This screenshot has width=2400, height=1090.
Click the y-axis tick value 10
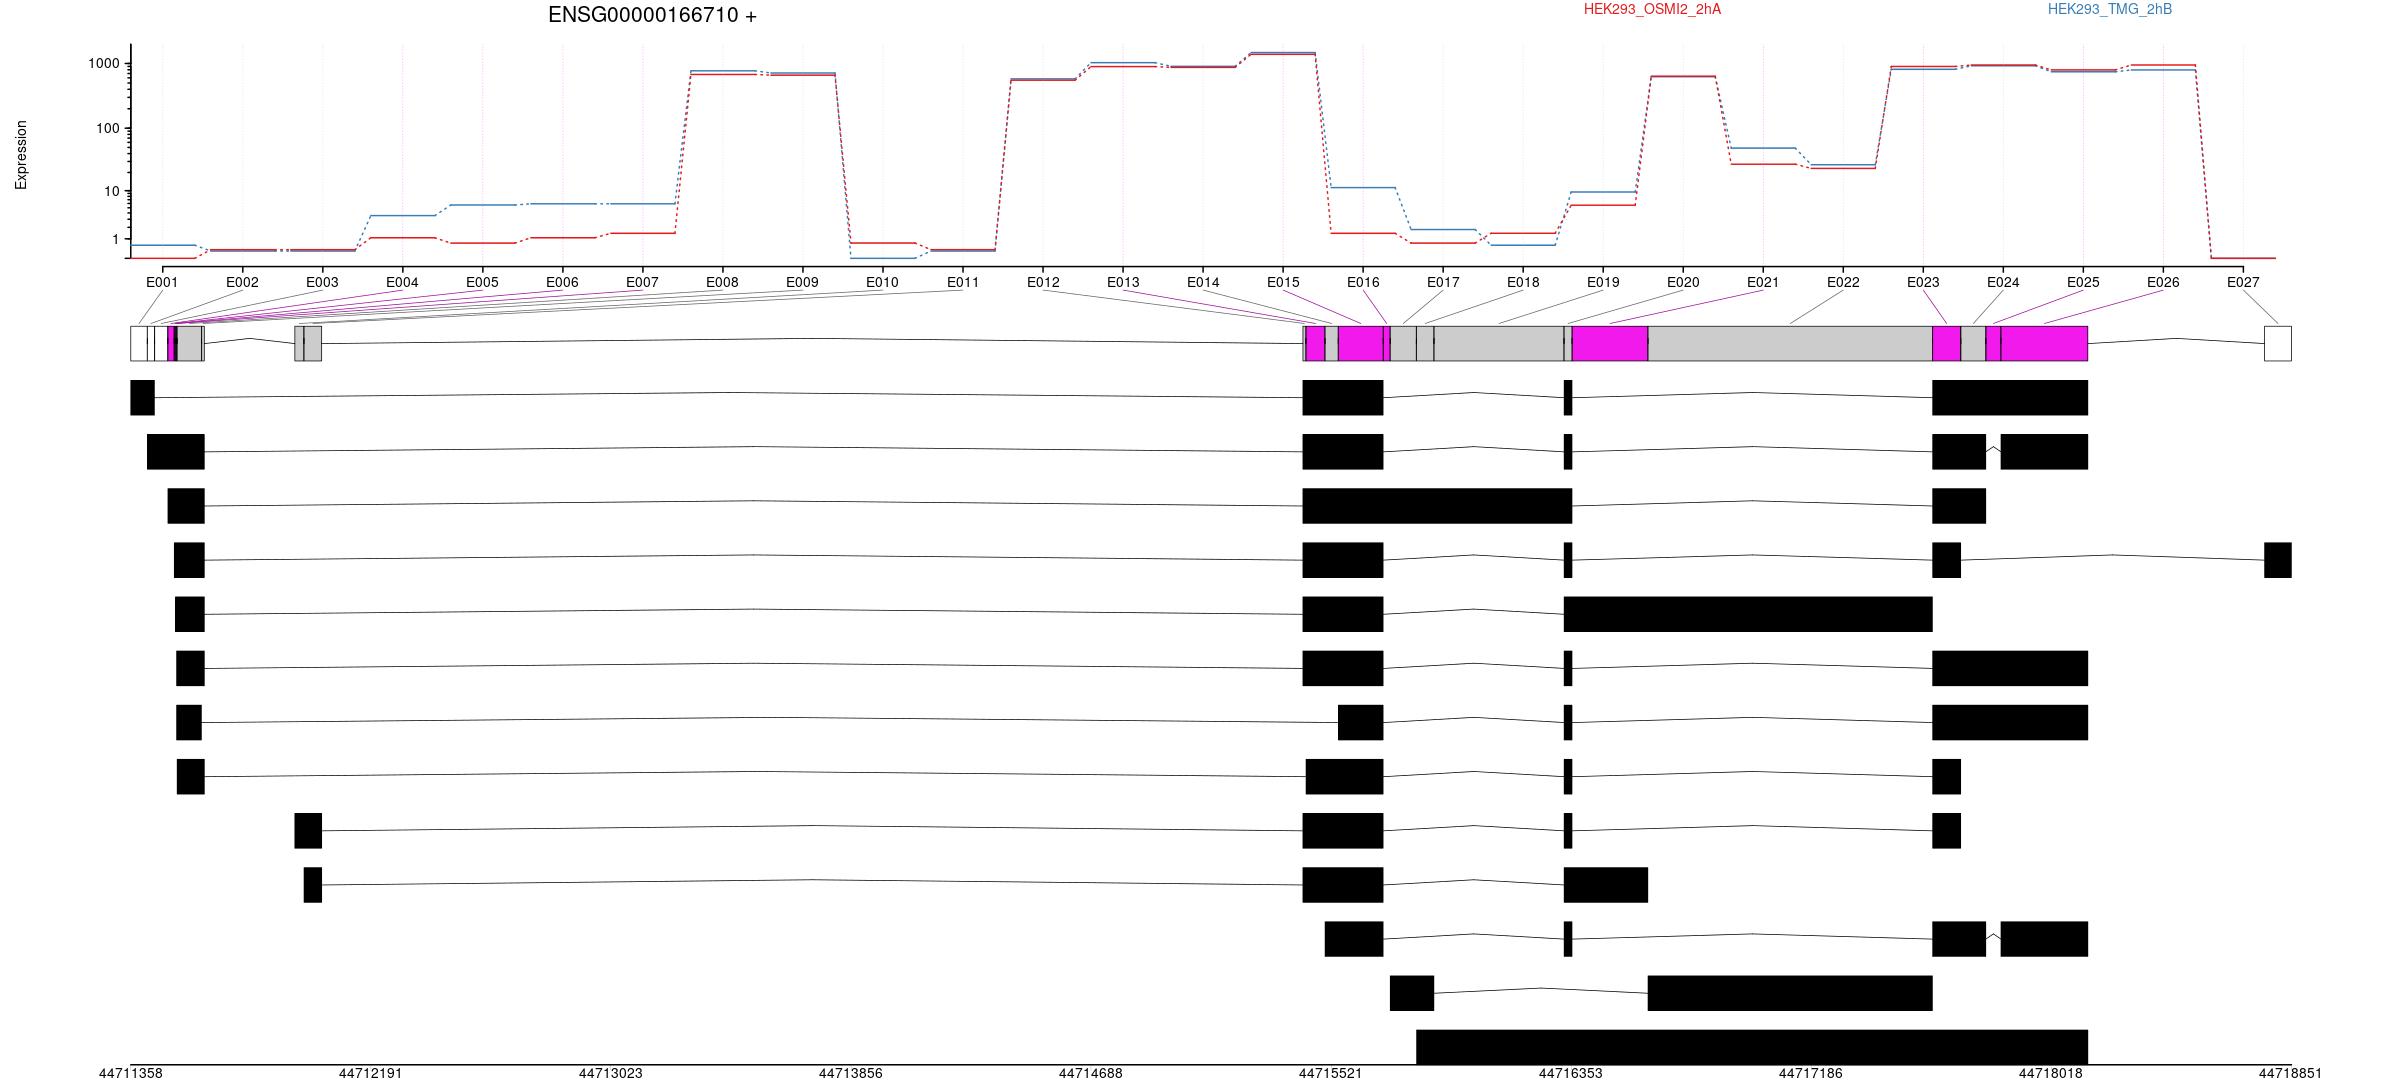click(111, 191)
